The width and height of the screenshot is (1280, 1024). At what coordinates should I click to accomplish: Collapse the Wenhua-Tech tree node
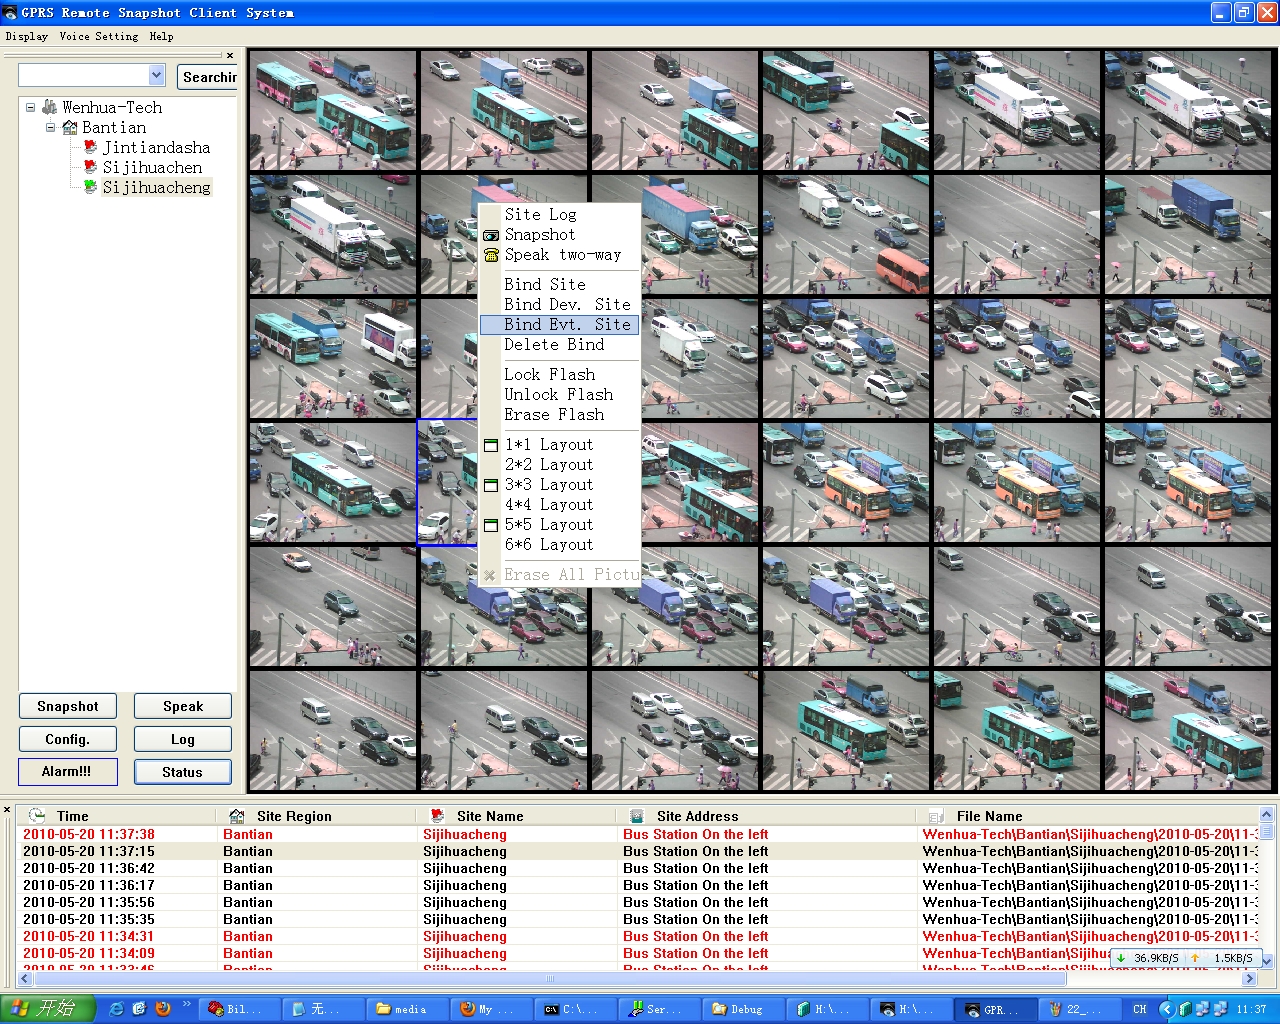(30, 107)
